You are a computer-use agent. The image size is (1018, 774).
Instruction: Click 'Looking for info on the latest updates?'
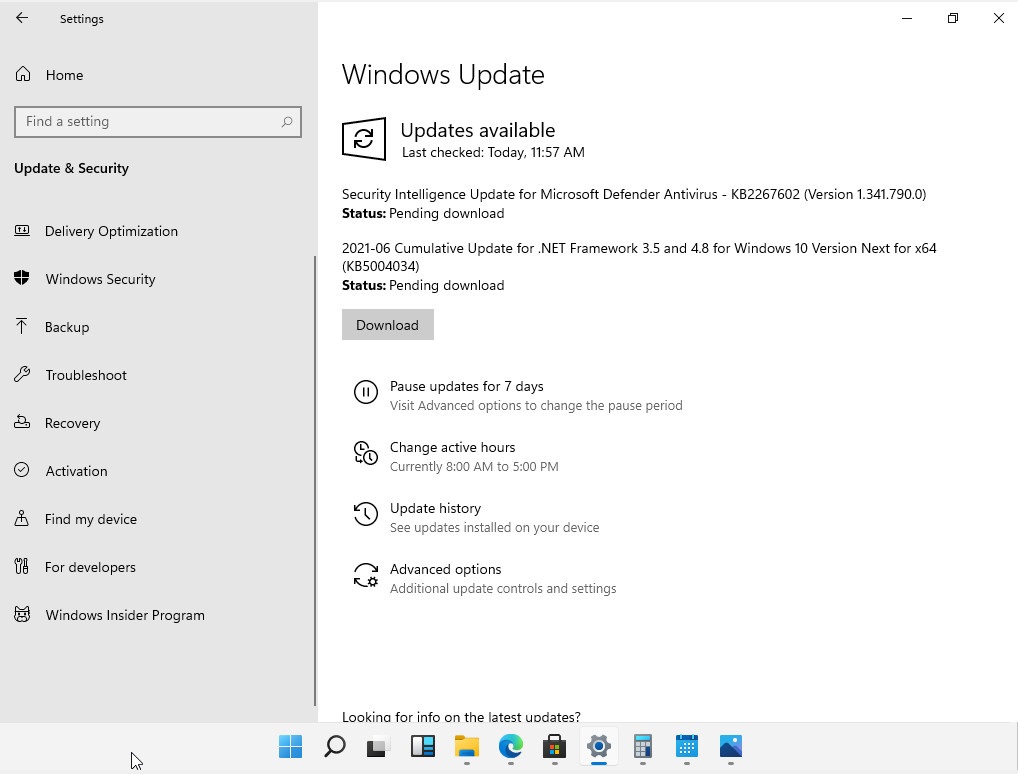[x=461, y=716]
